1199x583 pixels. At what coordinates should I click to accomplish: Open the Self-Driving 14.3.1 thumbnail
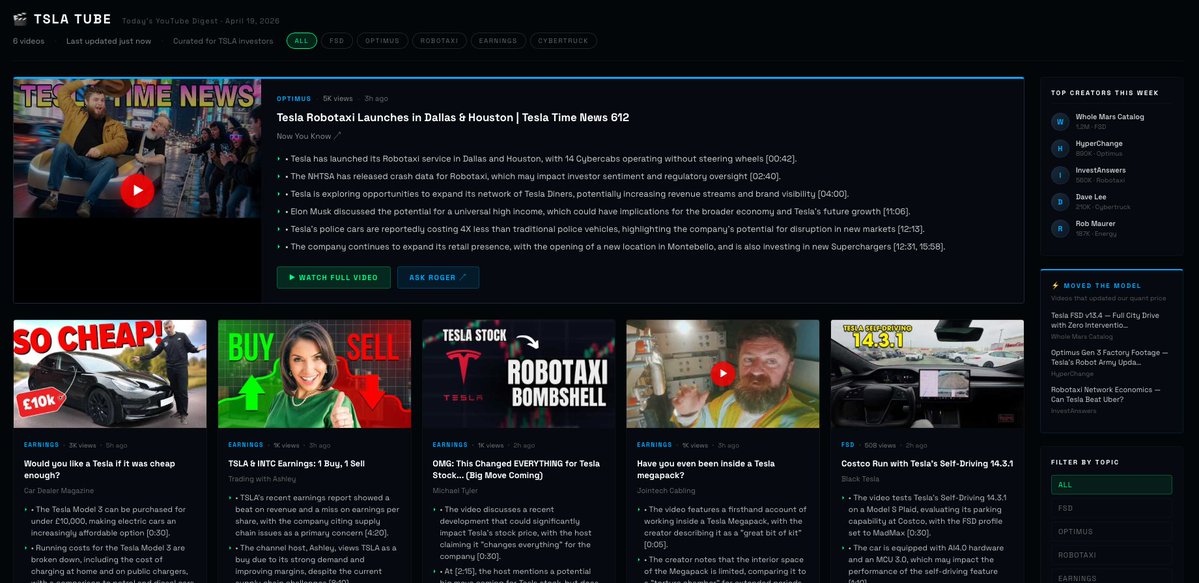coord(927,374)
